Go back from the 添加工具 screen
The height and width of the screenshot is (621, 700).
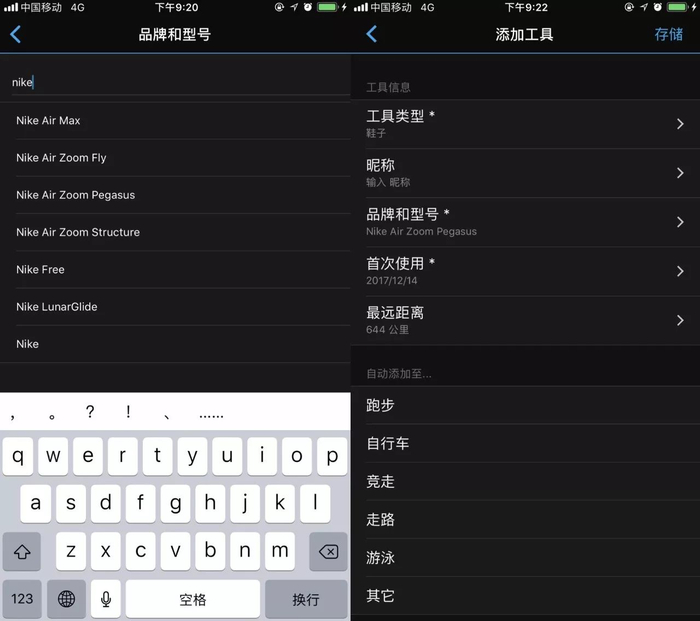(371, 34)
